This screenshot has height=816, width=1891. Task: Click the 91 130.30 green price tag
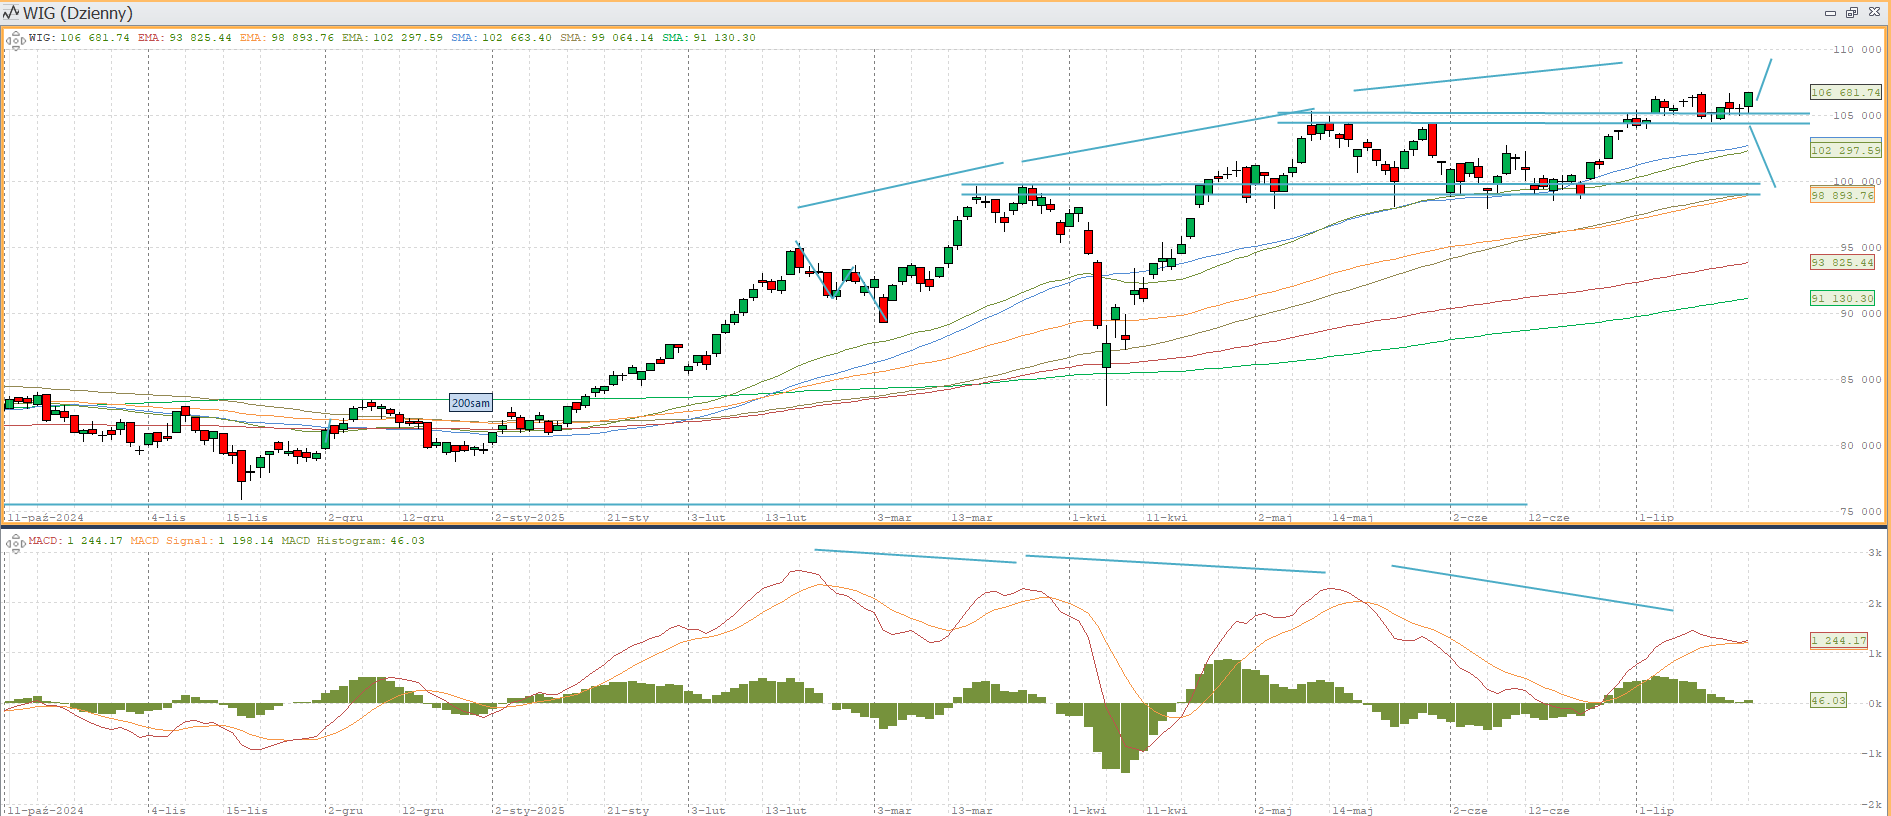[x=1841, y=298]
